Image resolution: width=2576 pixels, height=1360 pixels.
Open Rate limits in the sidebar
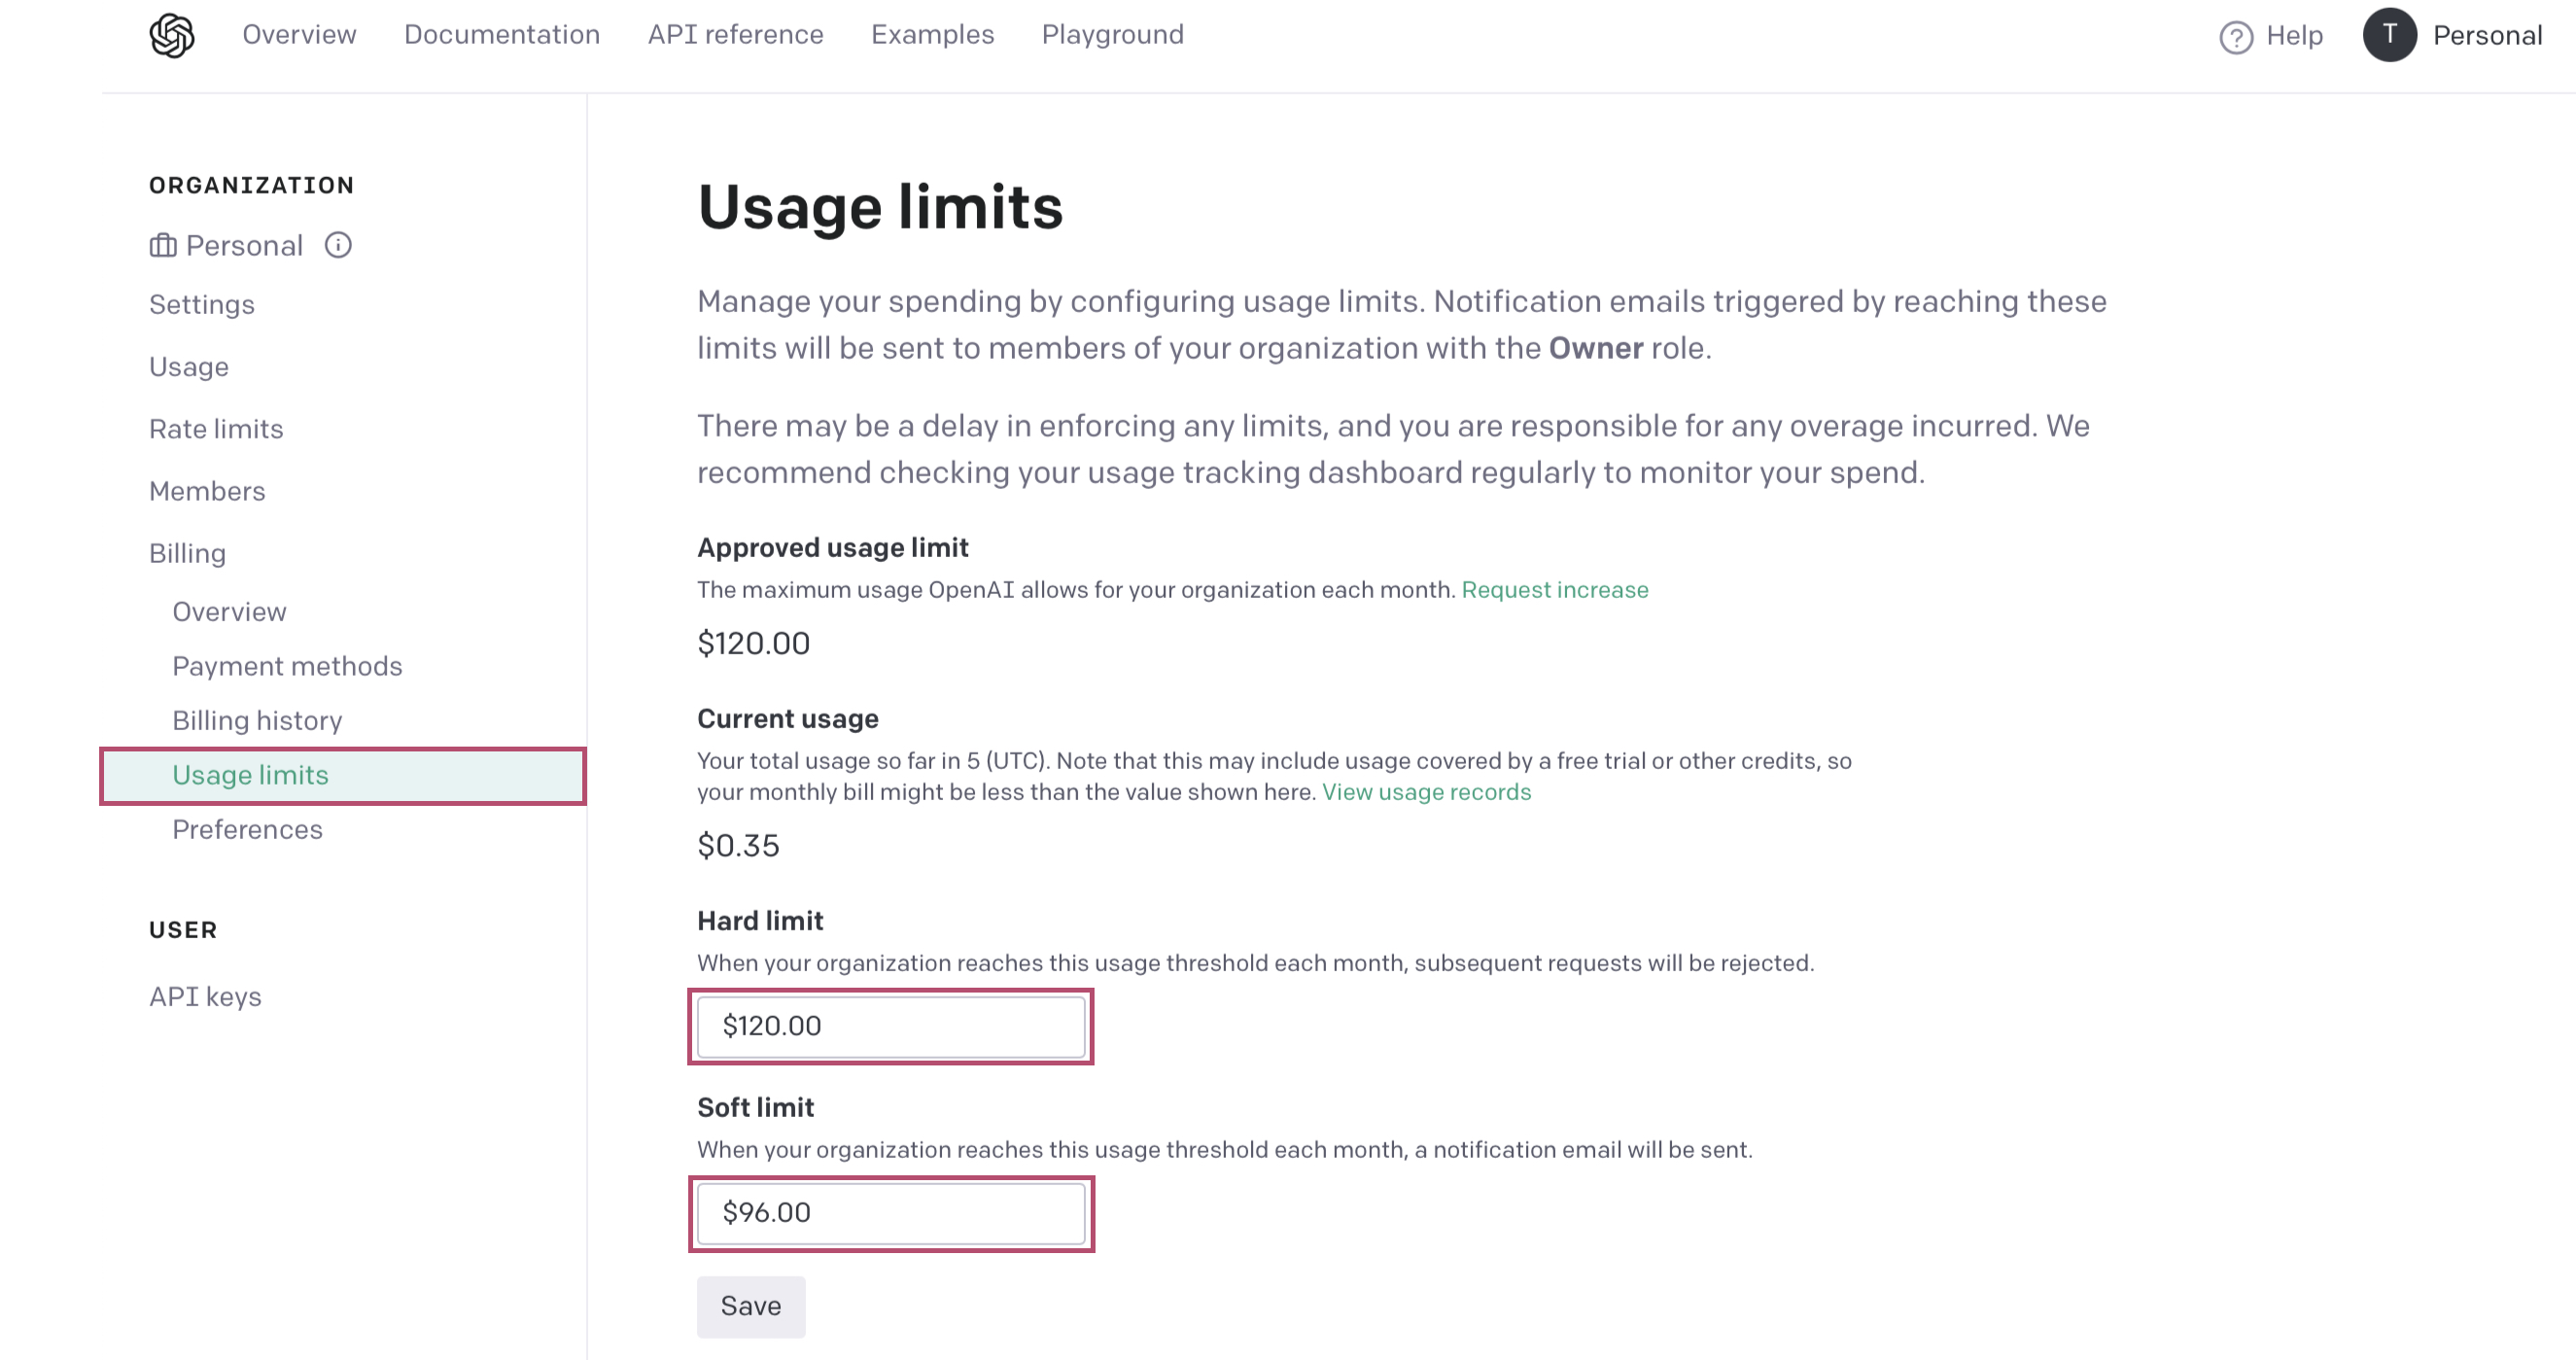[216, 429]
